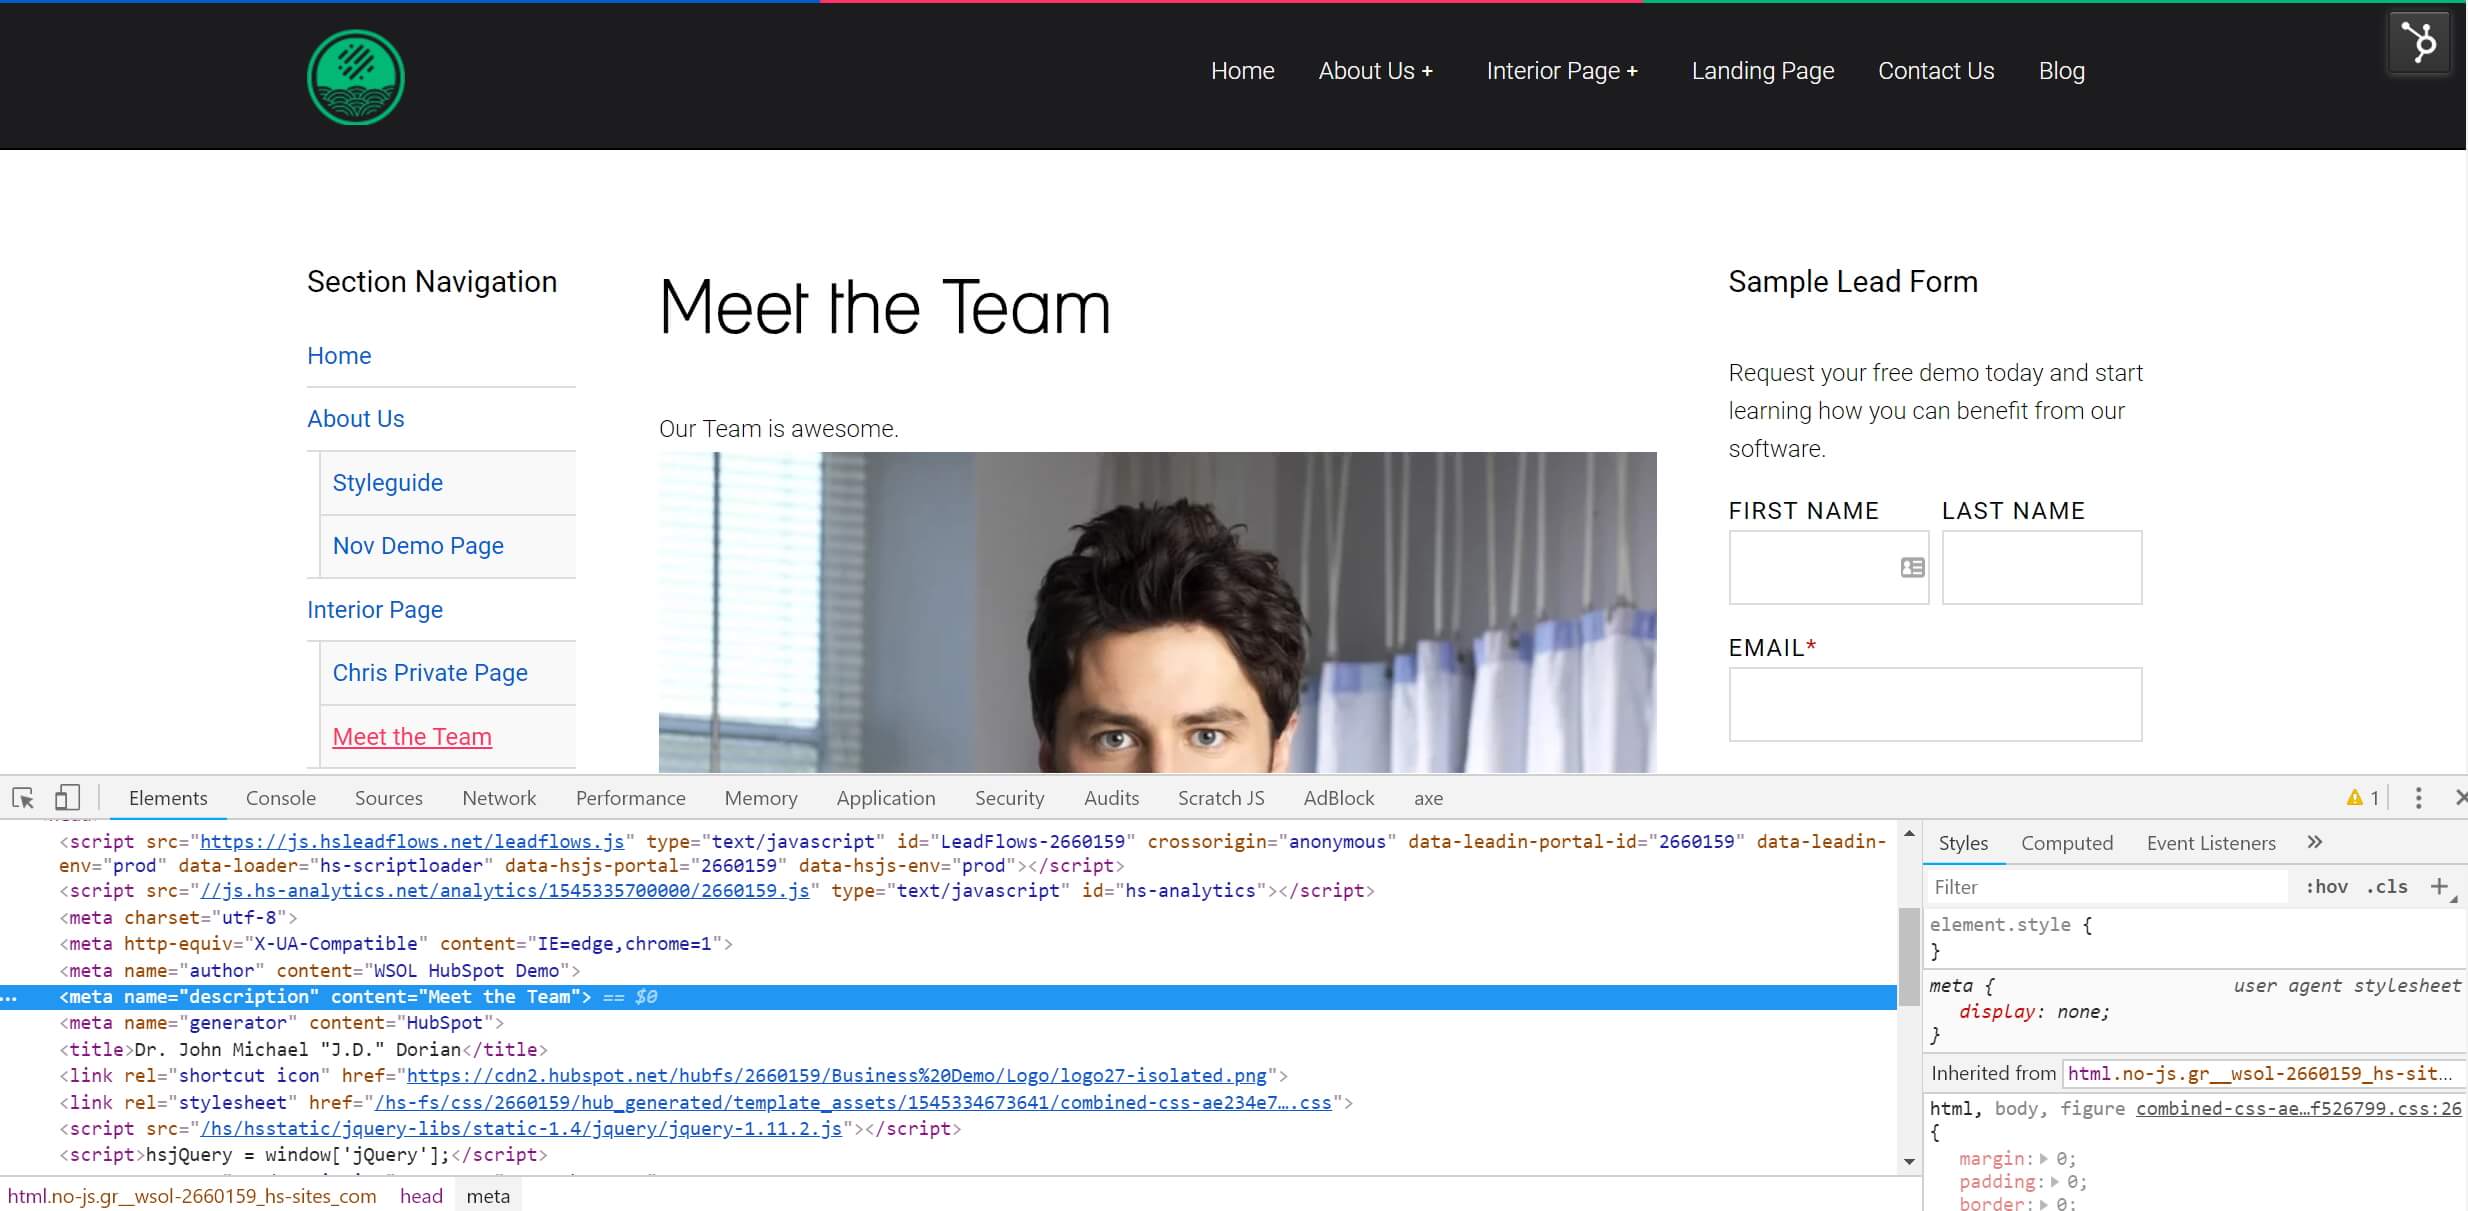This screenshot has width=2468, height=1211.
Task: Focus the Email input field
Action: [1935, 705]
